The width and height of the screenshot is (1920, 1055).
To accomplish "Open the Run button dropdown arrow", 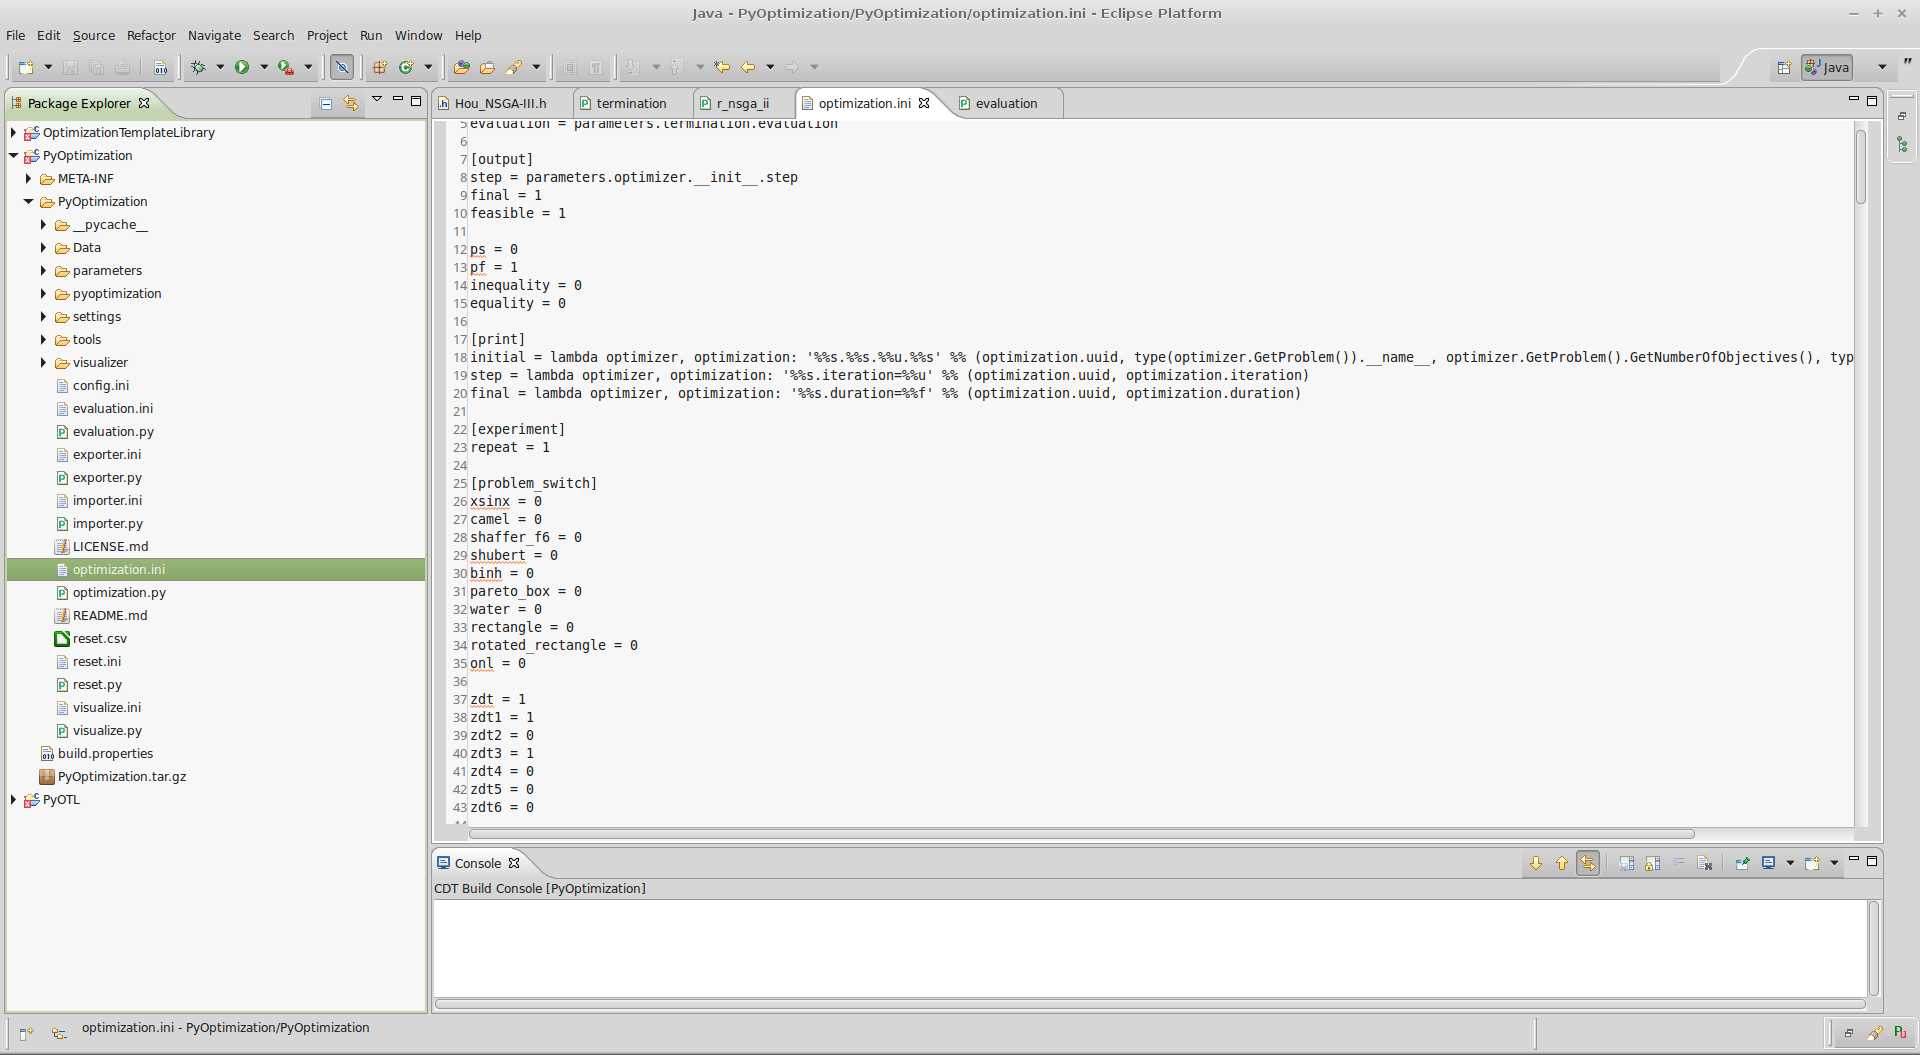I will tap(264, 67).
